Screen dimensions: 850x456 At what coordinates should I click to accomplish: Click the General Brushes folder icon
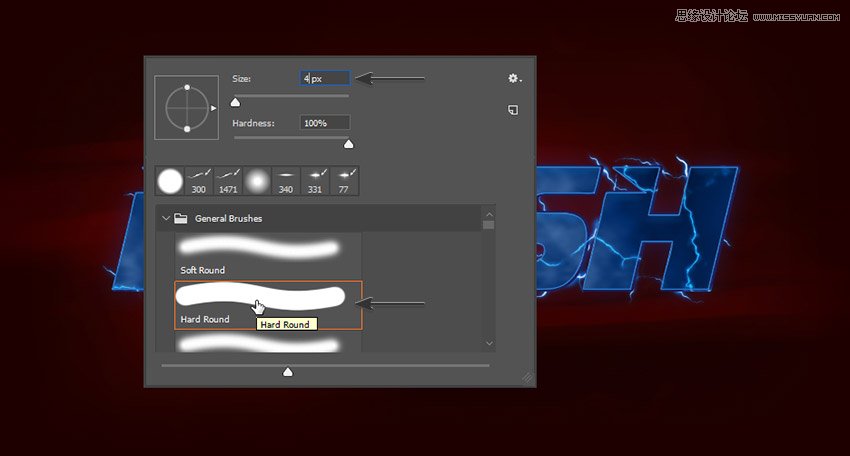[181, 218]
